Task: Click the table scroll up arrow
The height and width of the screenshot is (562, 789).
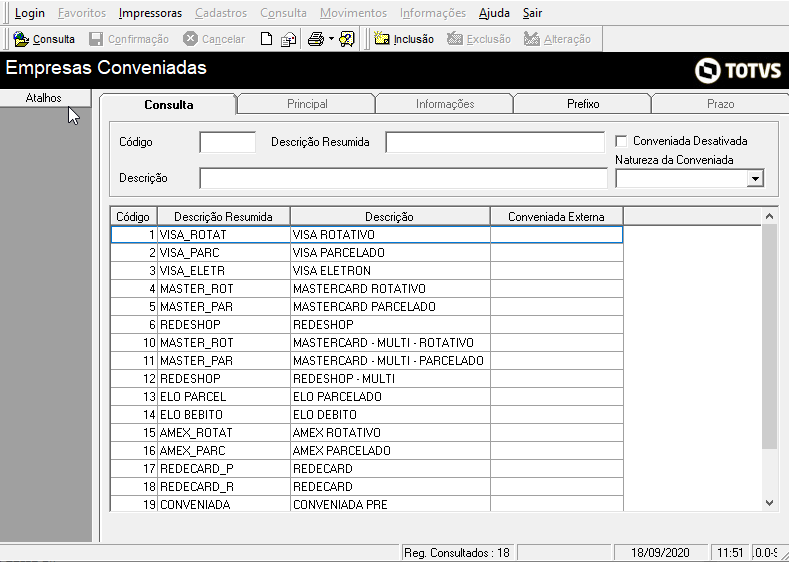Action: pos(769,216)
